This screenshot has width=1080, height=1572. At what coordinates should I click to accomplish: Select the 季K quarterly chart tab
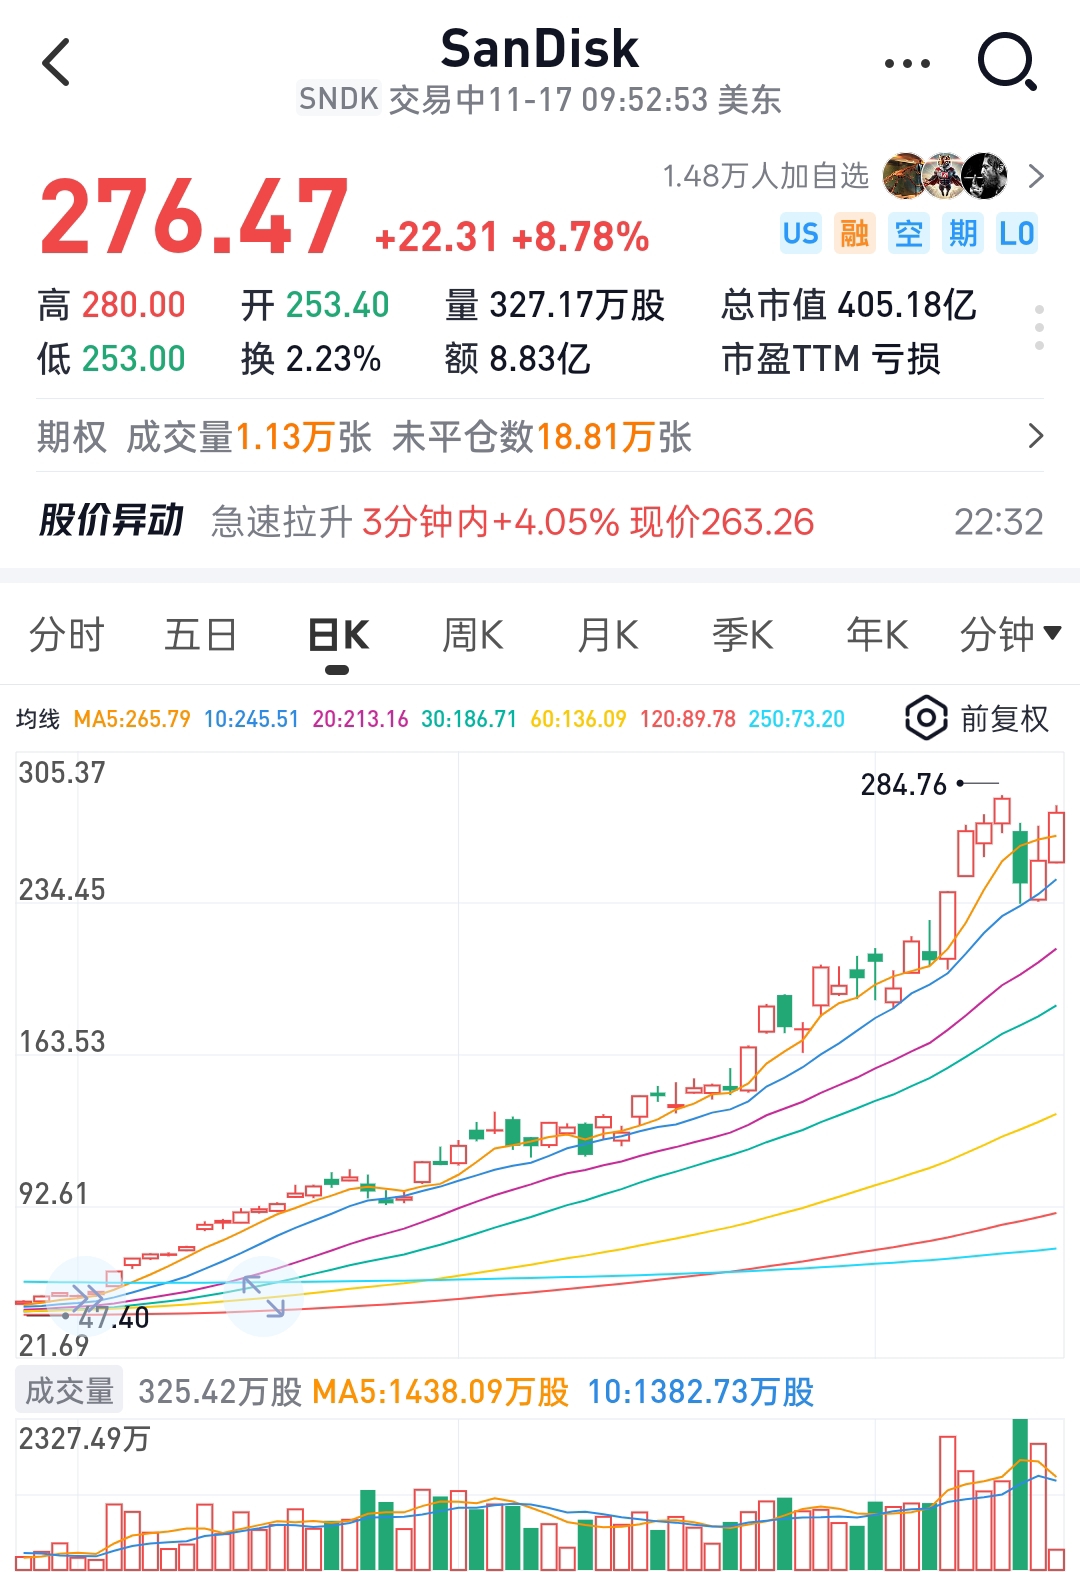coord(742,634)
